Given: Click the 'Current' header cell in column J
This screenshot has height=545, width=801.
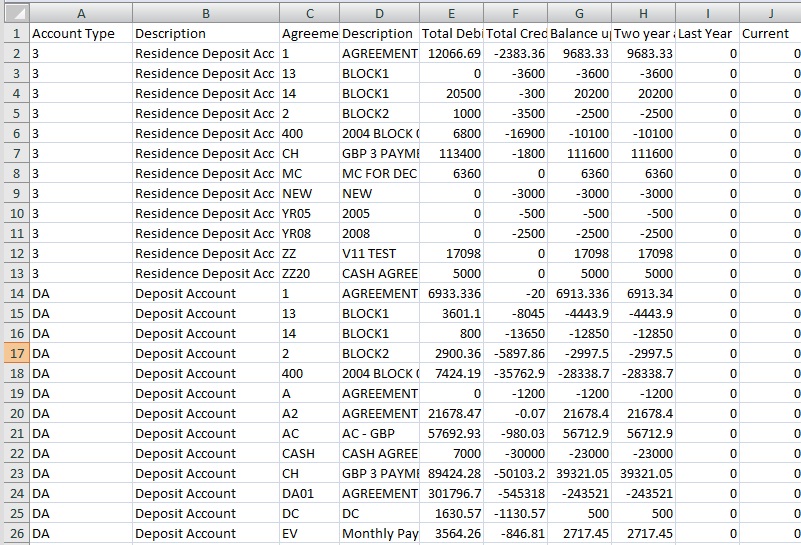Looking at the screenshot, I should click(x=771, y=34).
